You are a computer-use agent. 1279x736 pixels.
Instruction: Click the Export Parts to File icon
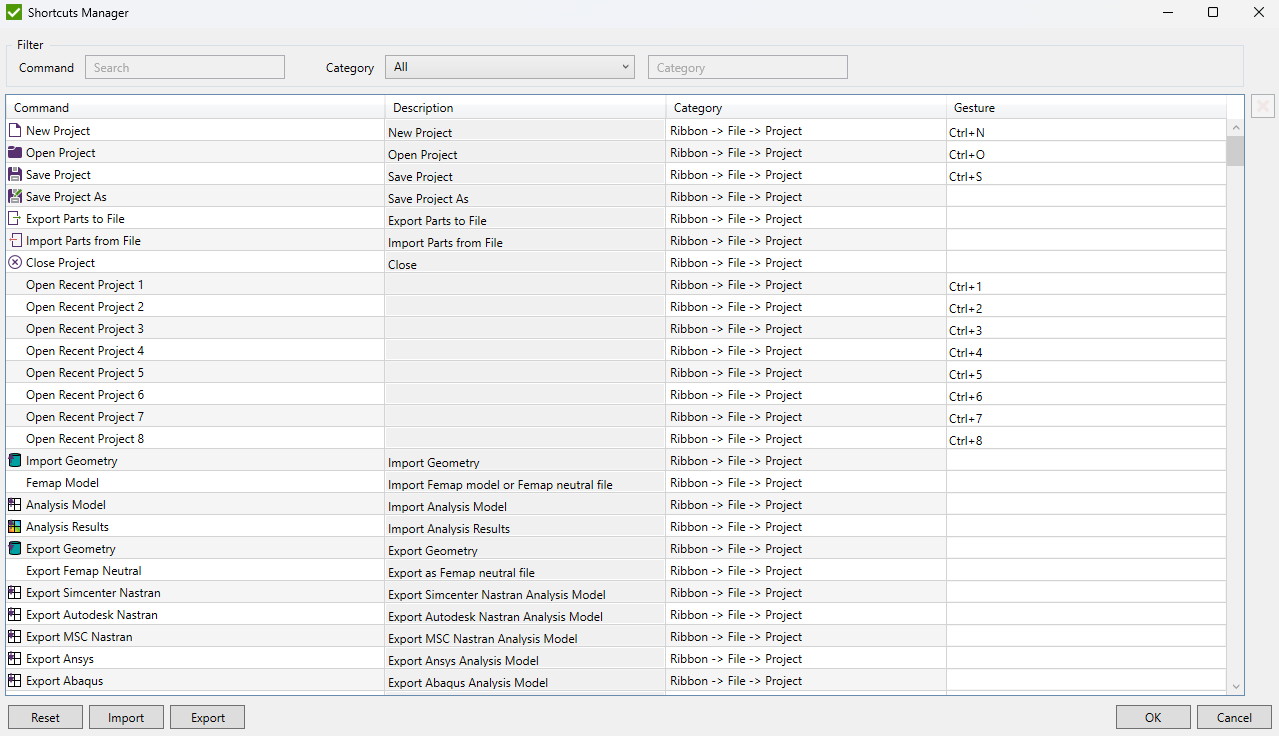(15, 219)
